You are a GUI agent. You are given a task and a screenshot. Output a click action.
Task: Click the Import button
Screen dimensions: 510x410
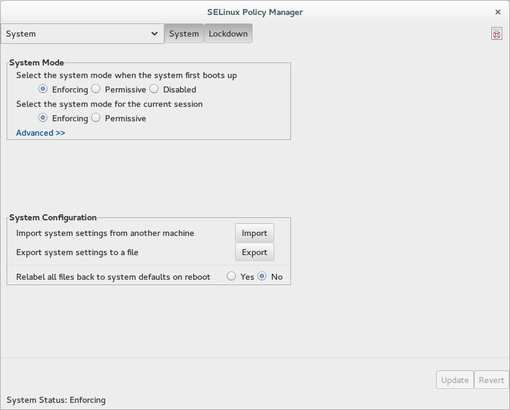click(x=254, y=233)
